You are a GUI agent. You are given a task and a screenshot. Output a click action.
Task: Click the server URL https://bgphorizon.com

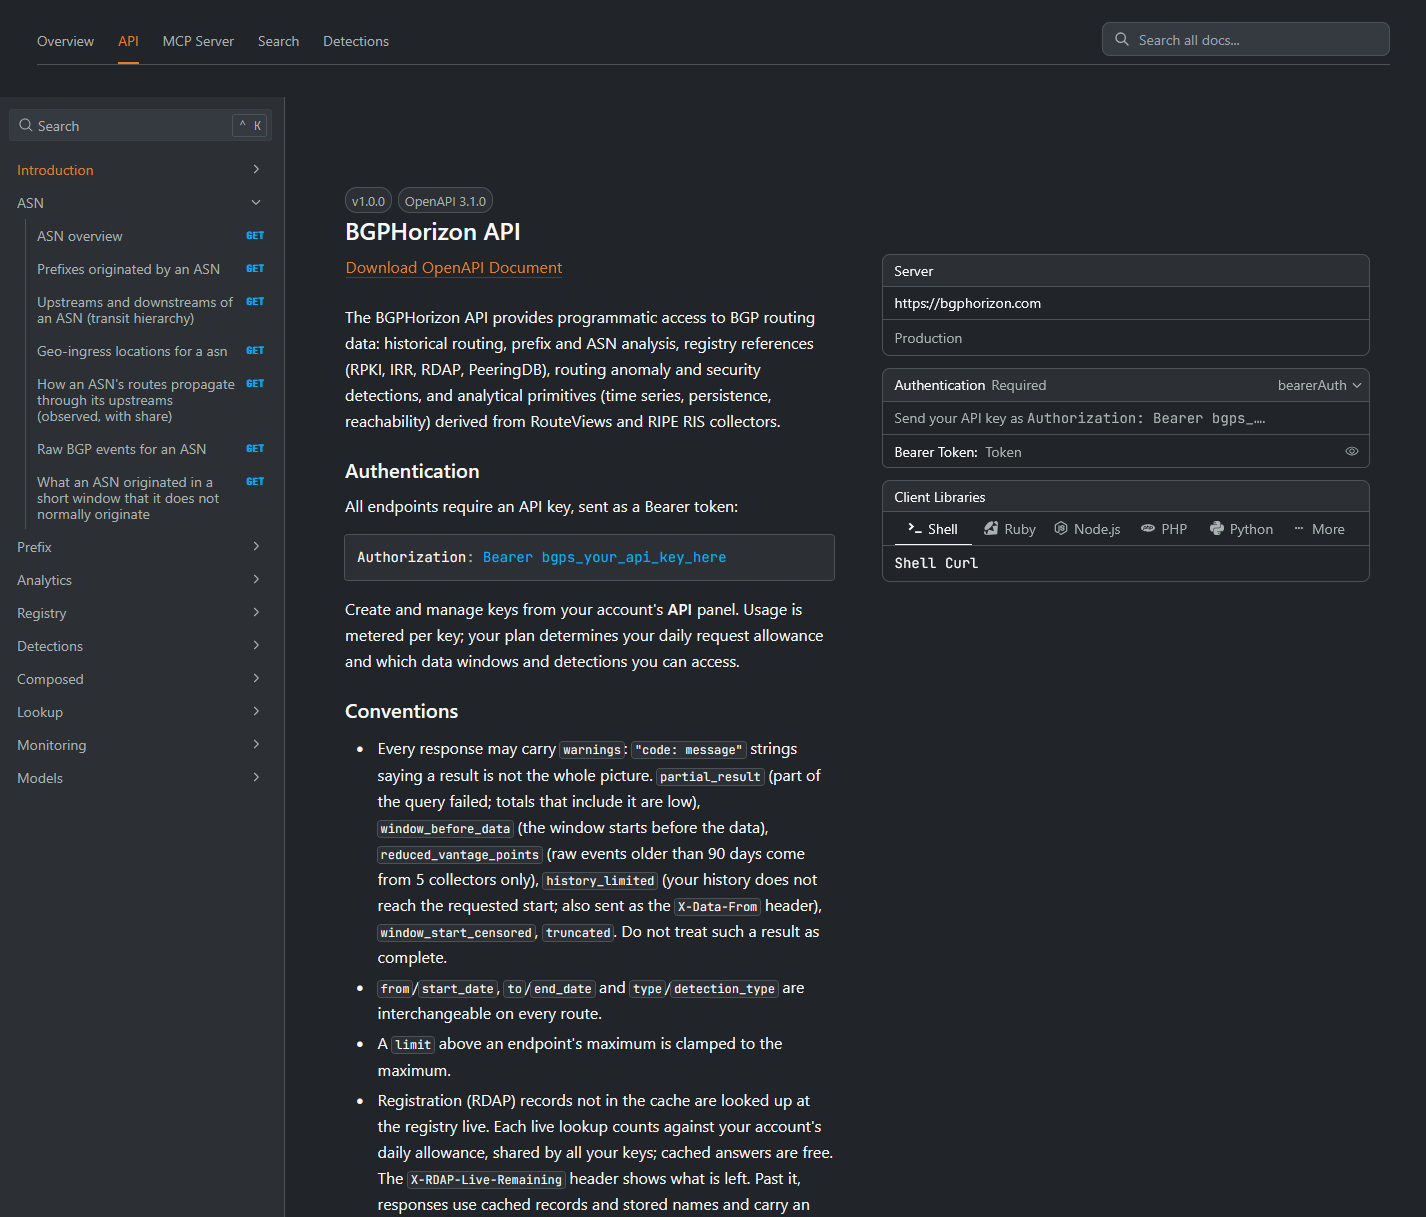[967, 303]
